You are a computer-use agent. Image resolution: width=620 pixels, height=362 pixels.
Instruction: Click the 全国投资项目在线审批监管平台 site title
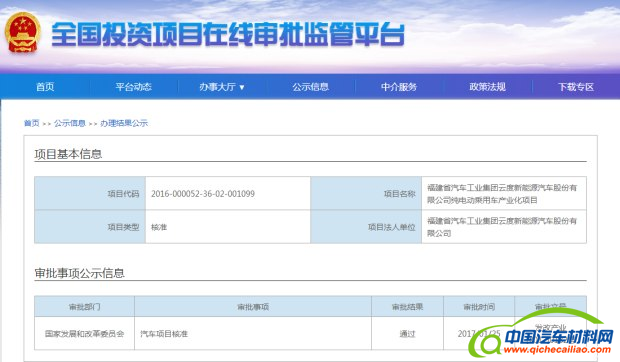(x=228, y=34)
